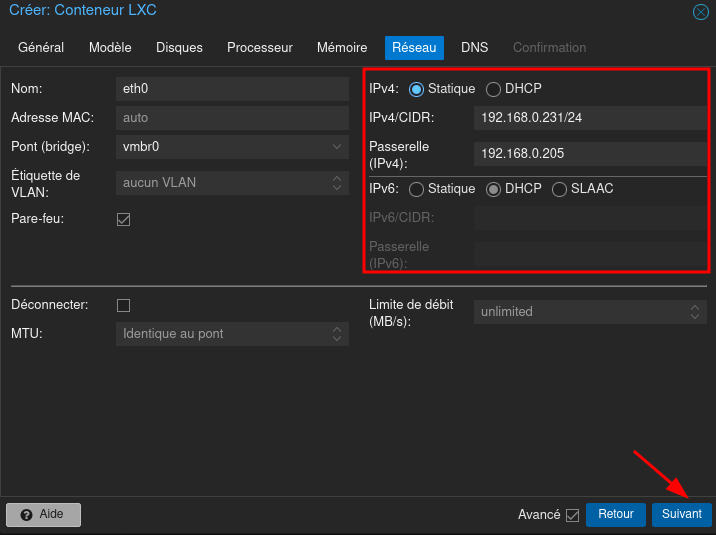Select IPv4 DHCP radio button
Viewport: 716px width, 535px height.
click(x=493, y=89)
